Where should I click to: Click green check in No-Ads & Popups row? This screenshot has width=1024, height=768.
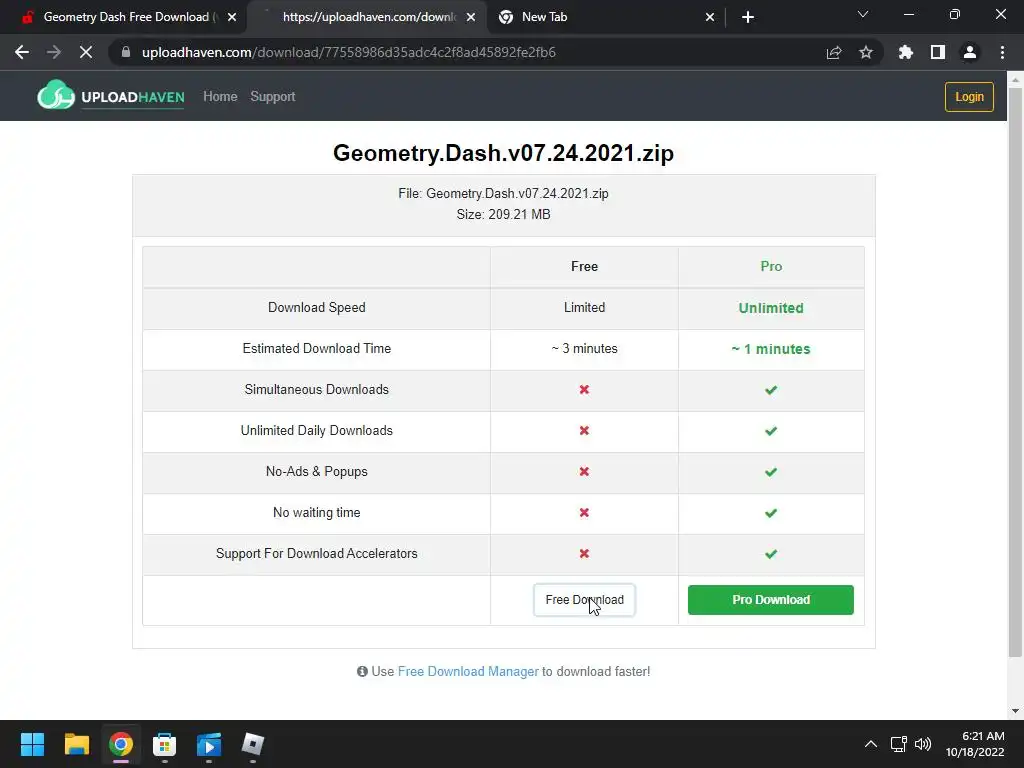(771, 472)
